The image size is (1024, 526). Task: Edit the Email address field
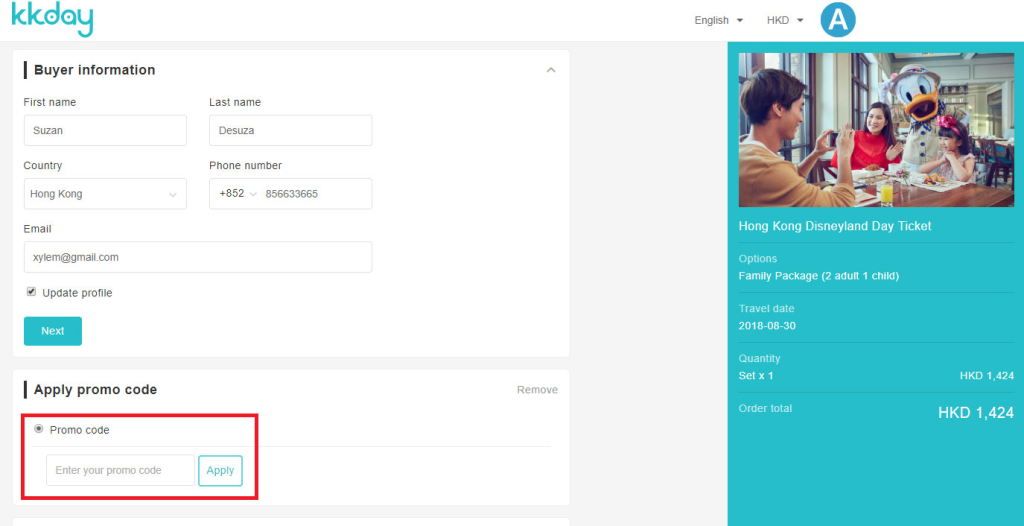pyautogui.click(x=198, y=257)
